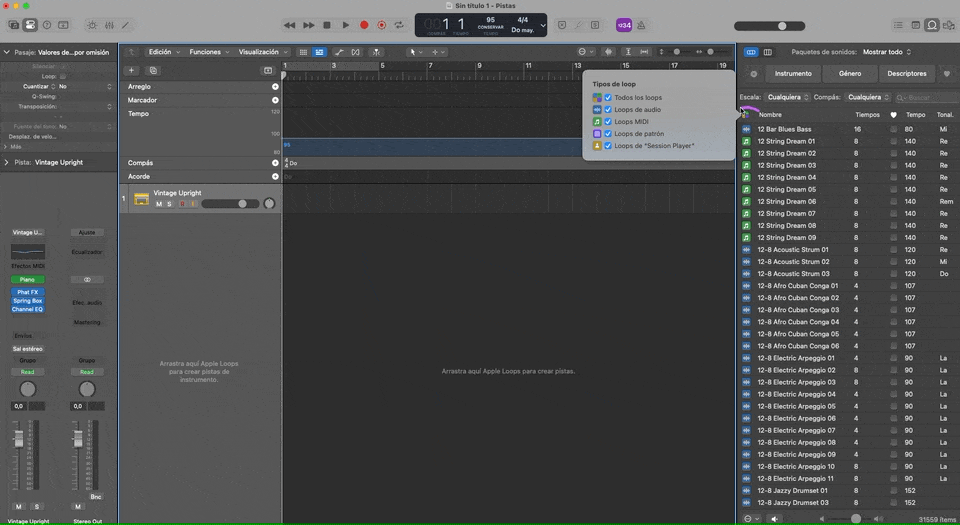Toggle the metronome icon
Screen dimensions: 960x525
[x=641, y=25]
